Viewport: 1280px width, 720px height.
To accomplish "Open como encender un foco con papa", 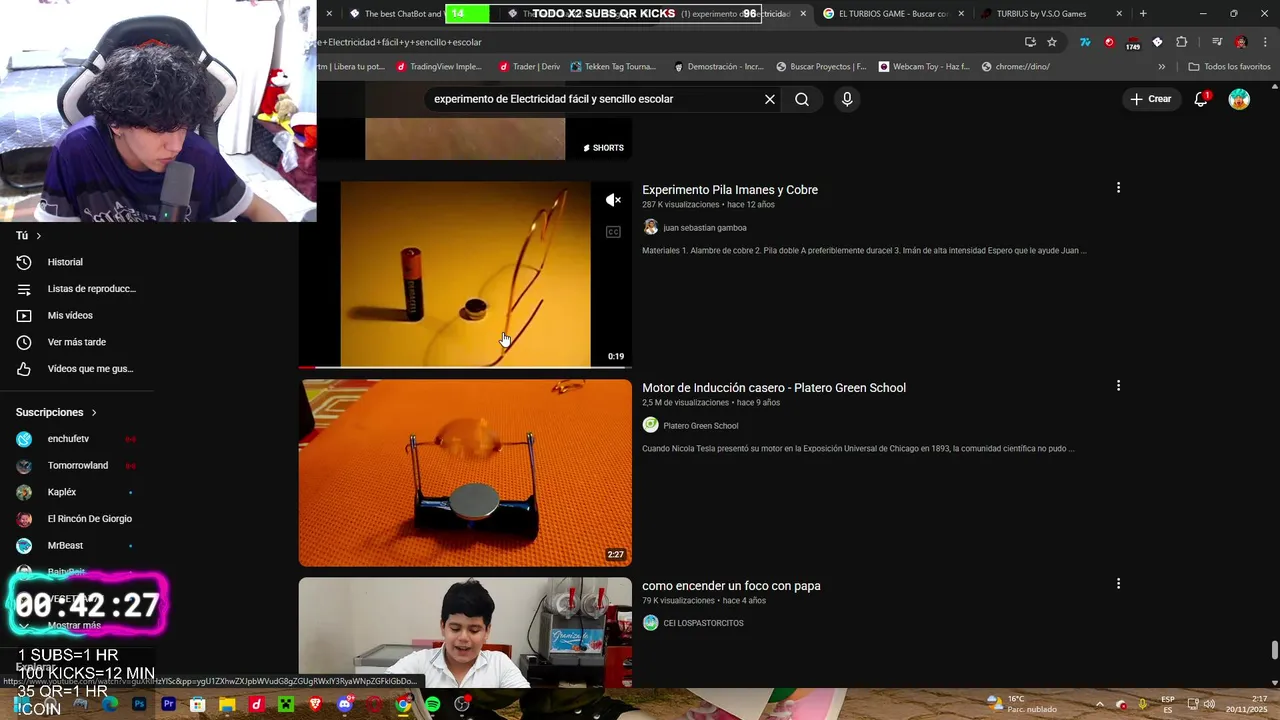I will point(731,586).
